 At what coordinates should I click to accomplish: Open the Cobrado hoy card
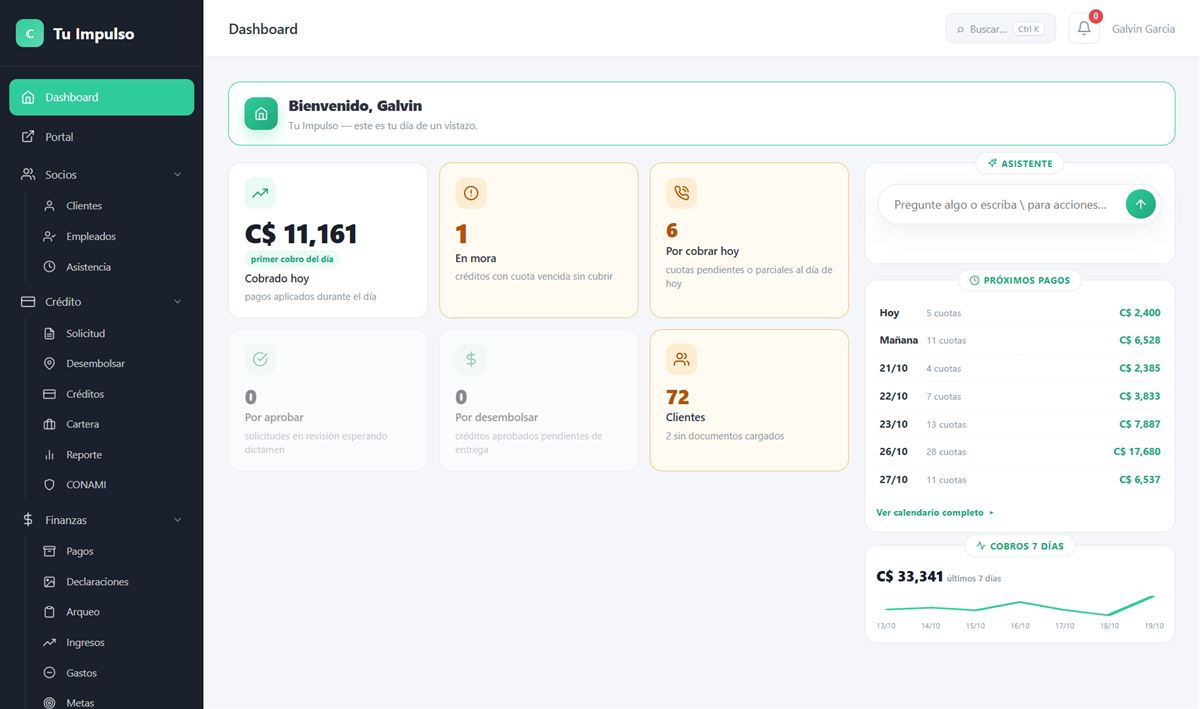coord(328,241)
